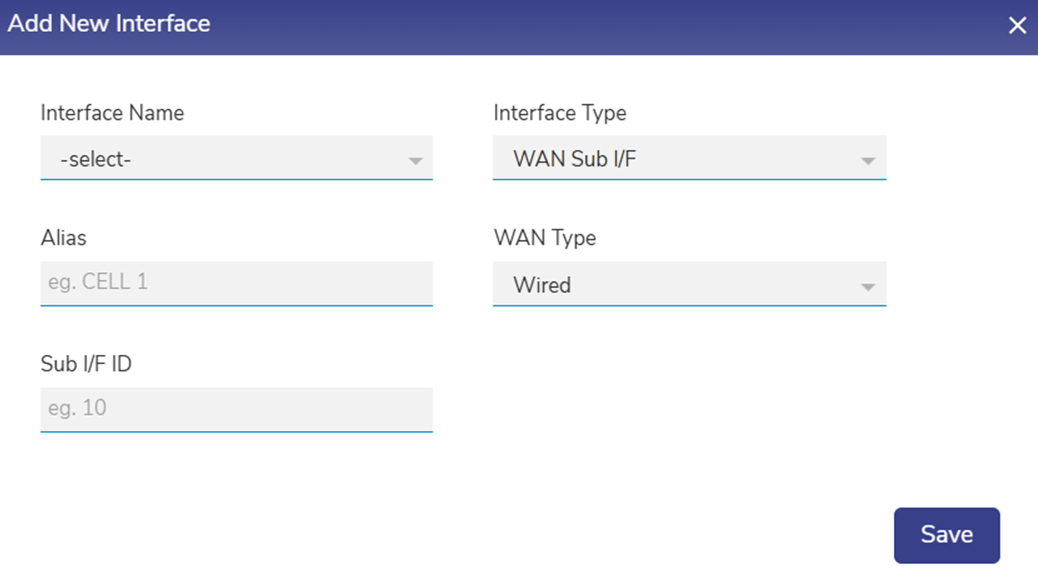The height and width of the screenshot is (570, 1038).
Task: Open the Interface Name '-select-' combo box
Action: pyautogui.click(x=236, y=158)
